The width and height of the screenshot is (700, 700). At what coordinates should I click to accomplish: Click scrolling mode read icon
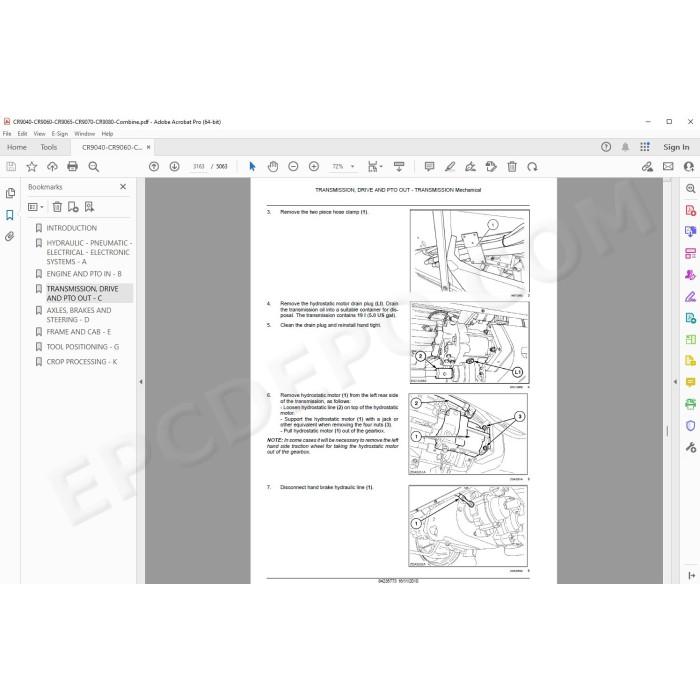coord(399,167)
